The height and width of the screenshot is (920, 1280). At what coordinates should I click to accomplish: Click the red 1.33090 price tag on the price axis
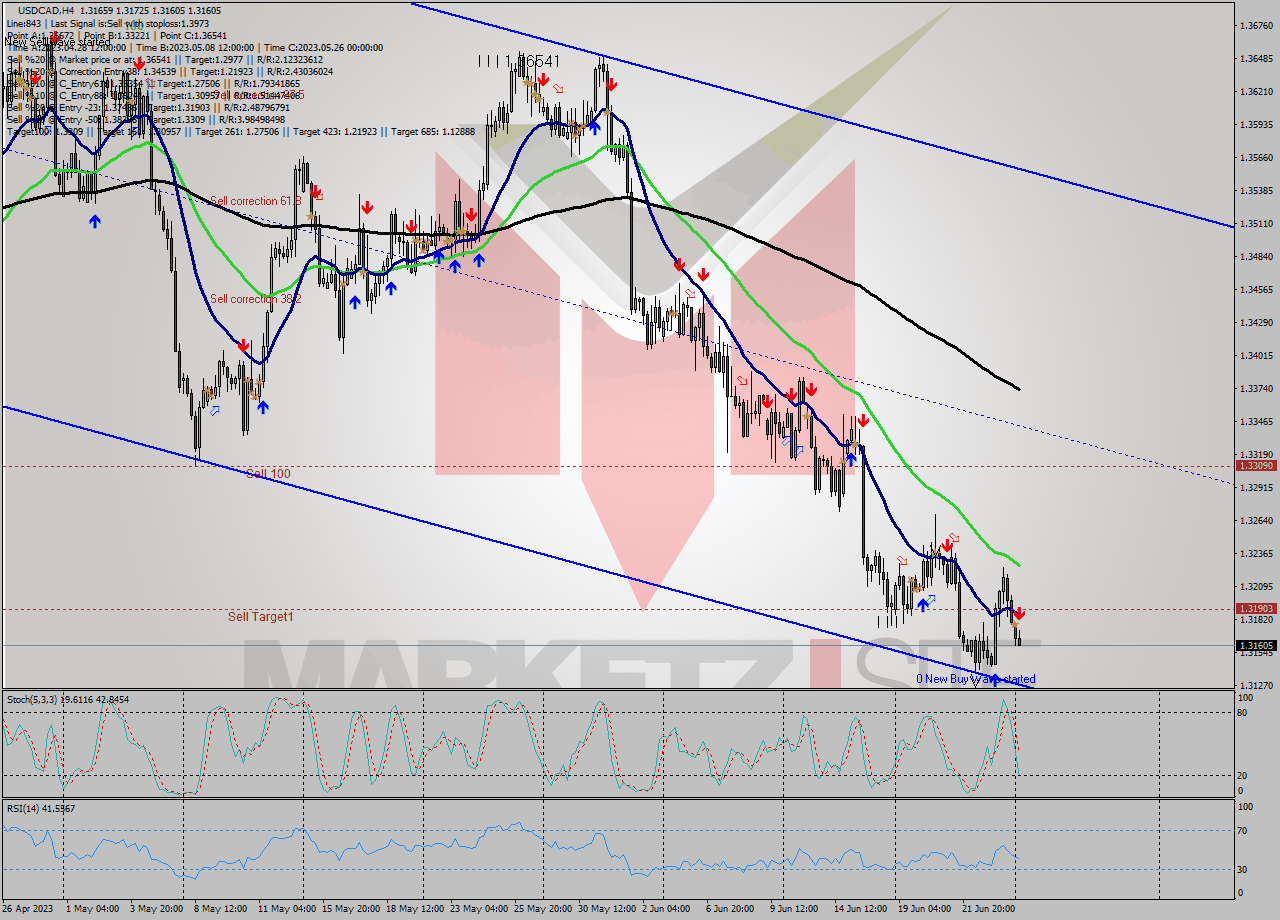1256,466
